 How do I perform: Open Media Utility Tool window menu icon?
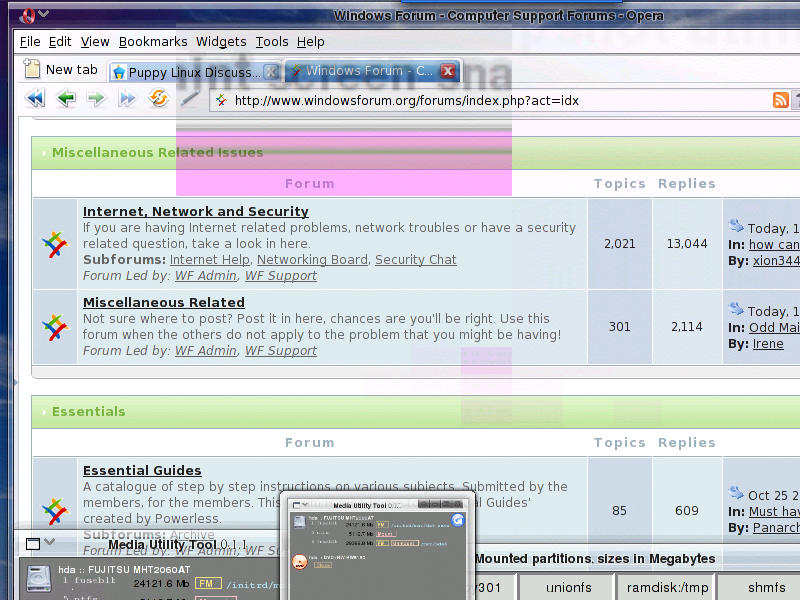33,544
